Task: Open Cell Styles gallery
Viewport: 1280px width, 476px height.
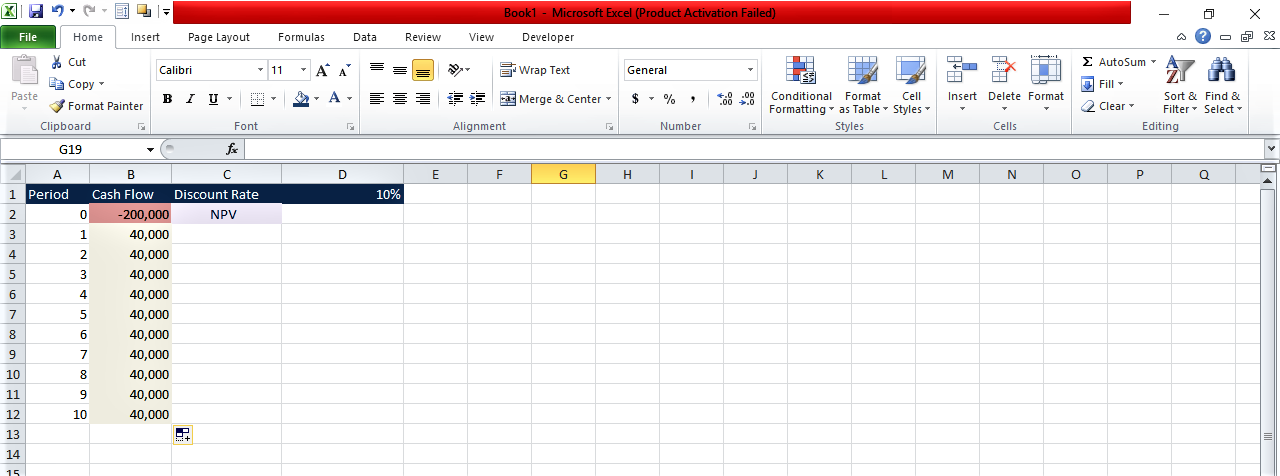Action: point(910,85)
